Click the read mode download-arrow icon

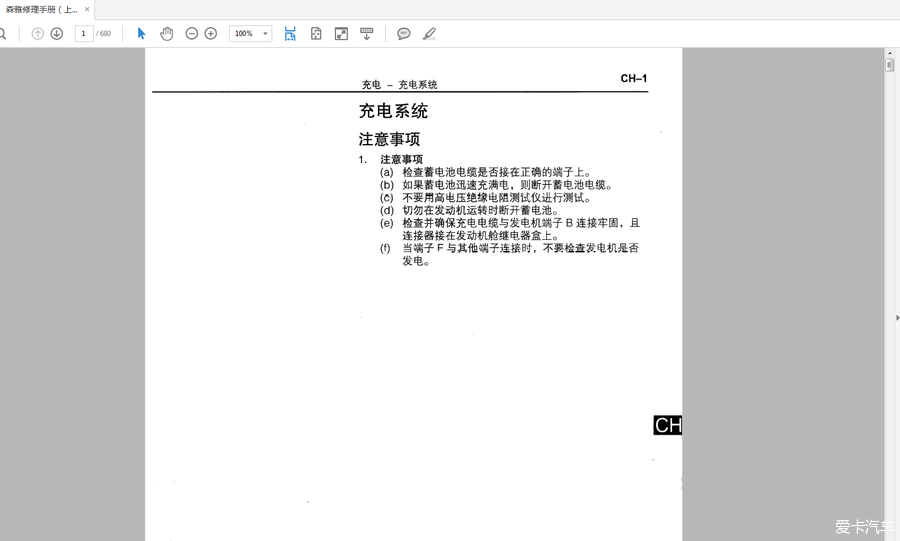coord(366,34)
